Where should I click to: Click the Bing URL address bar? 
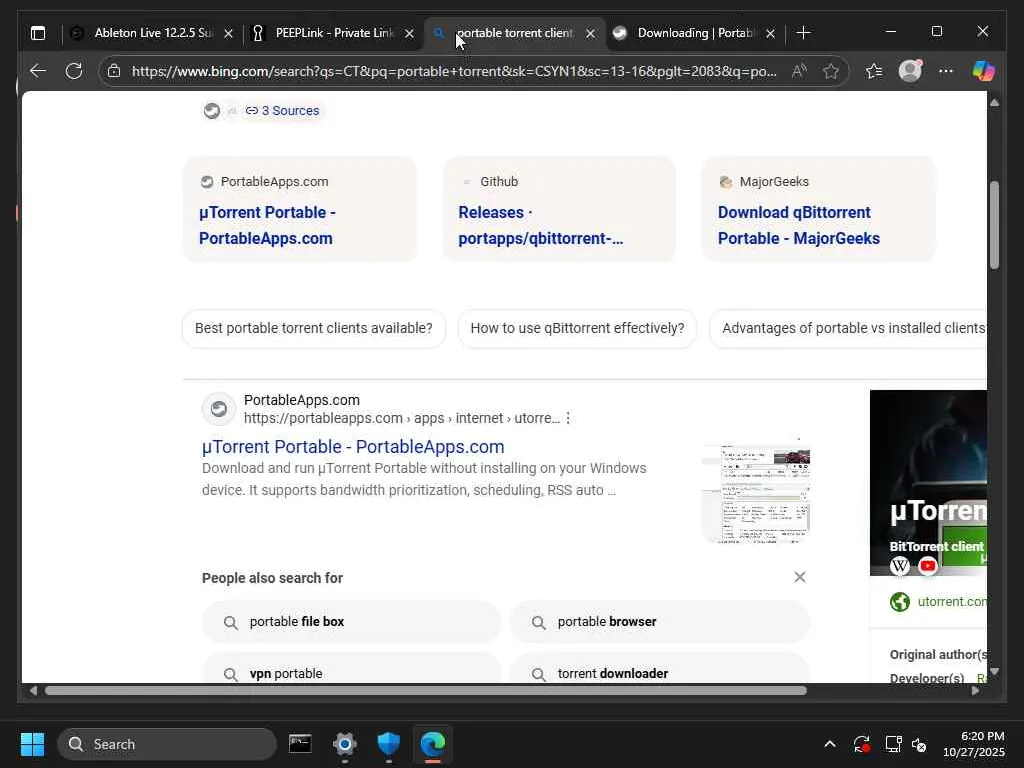[454, 71]
